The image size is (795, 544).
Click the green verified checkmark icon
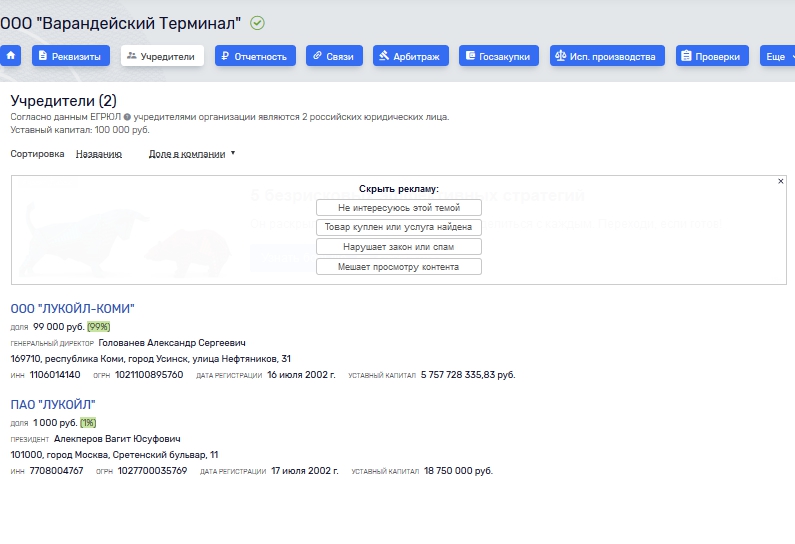[258, 23]
